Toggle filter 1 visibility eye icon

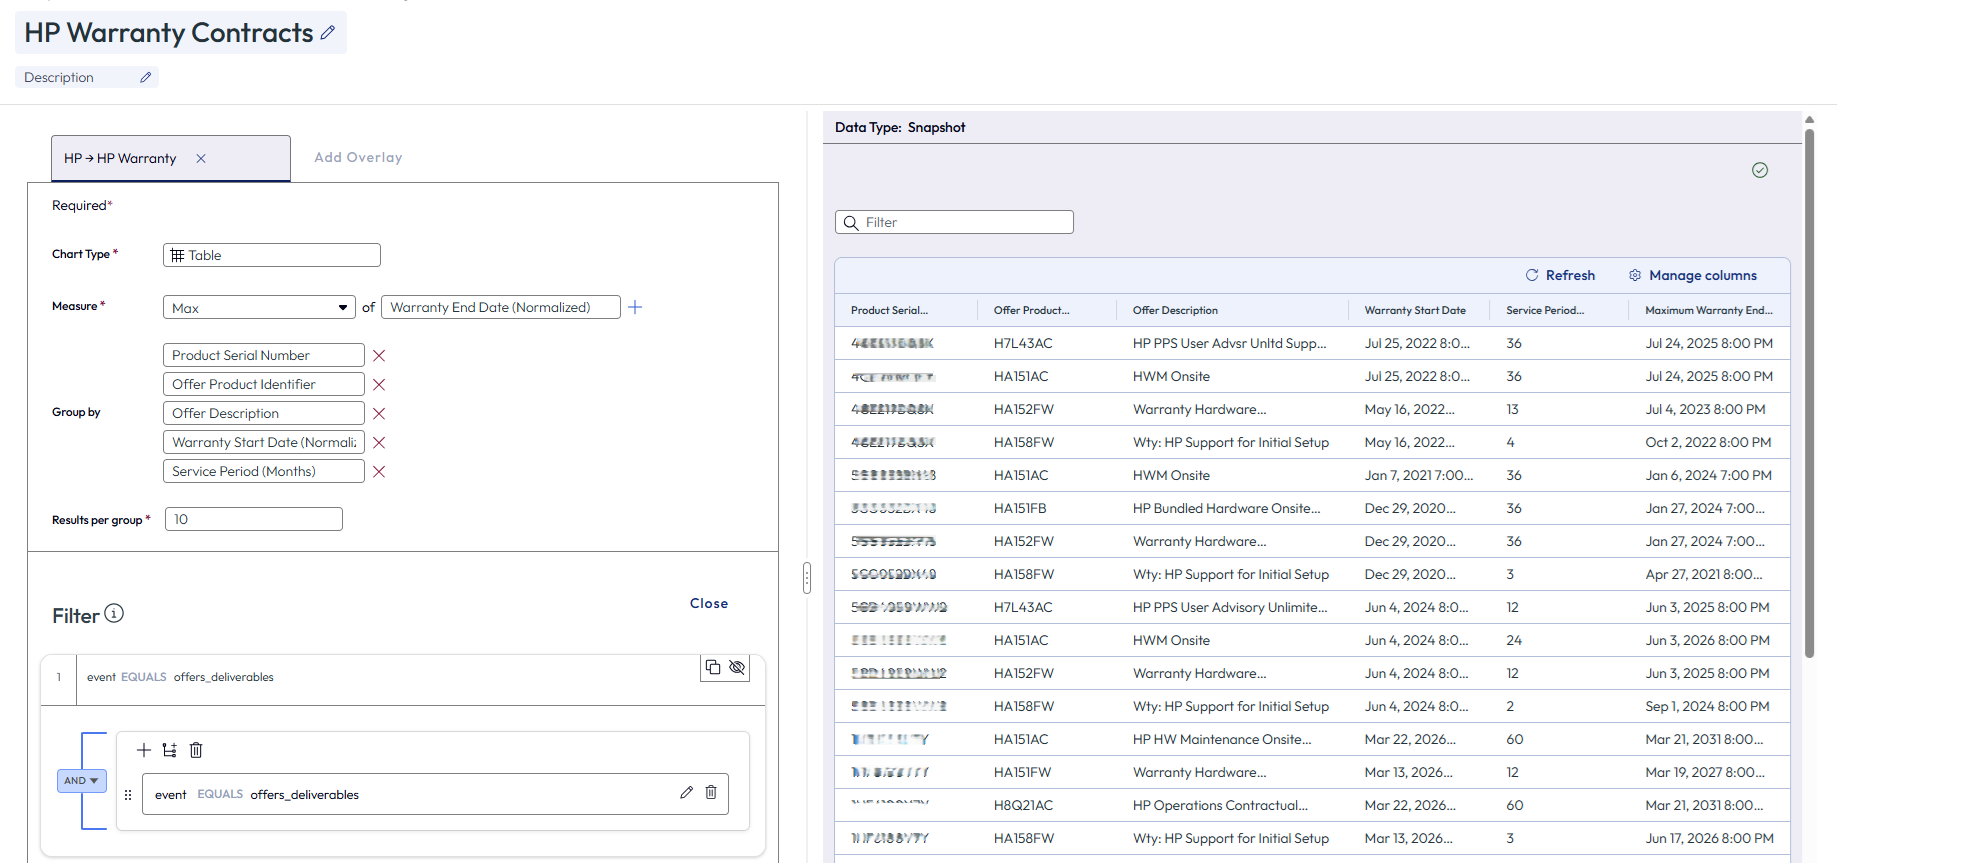(x=737, y=667)
